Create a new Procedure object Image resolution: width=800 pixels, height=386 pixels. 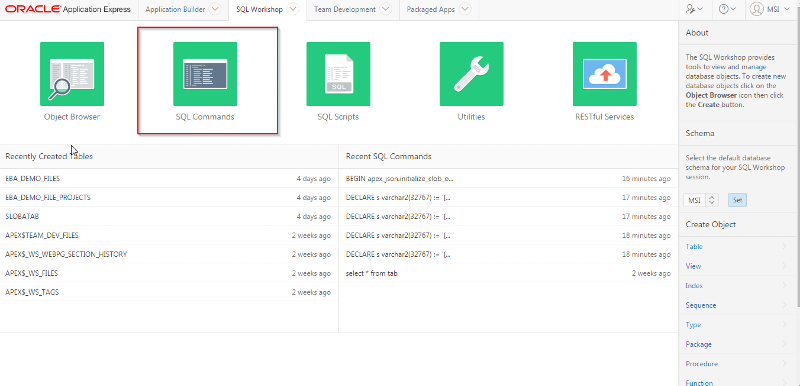tap(702, 364)
